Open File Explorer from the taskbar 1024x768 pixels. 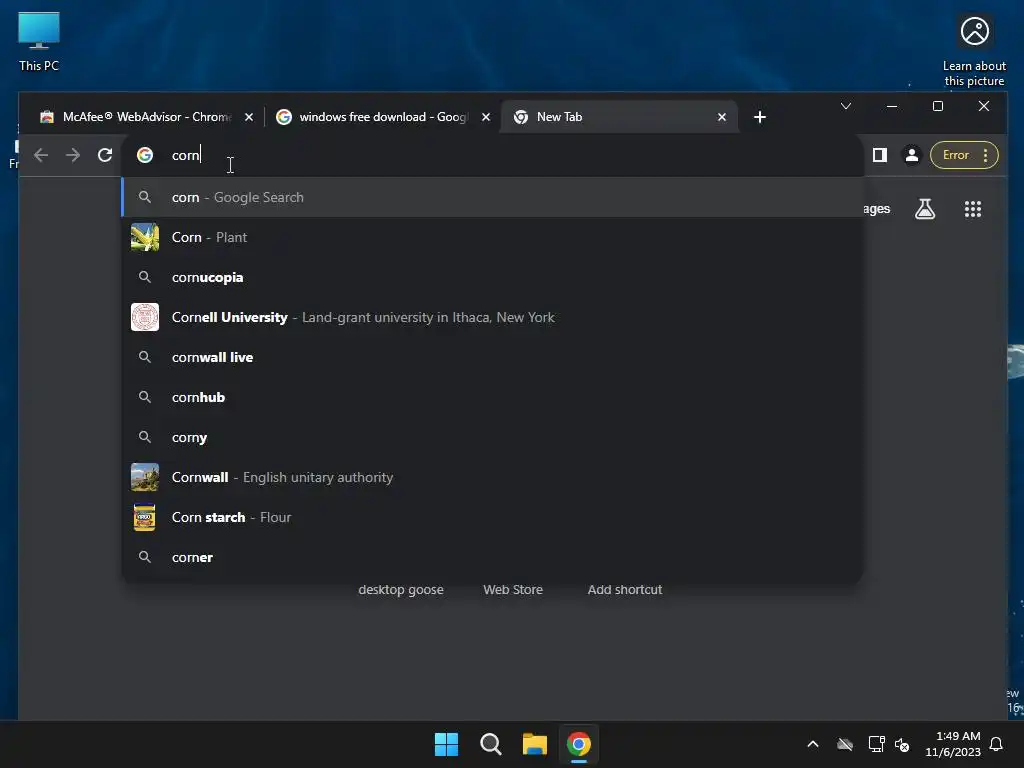tap(534, 744)
